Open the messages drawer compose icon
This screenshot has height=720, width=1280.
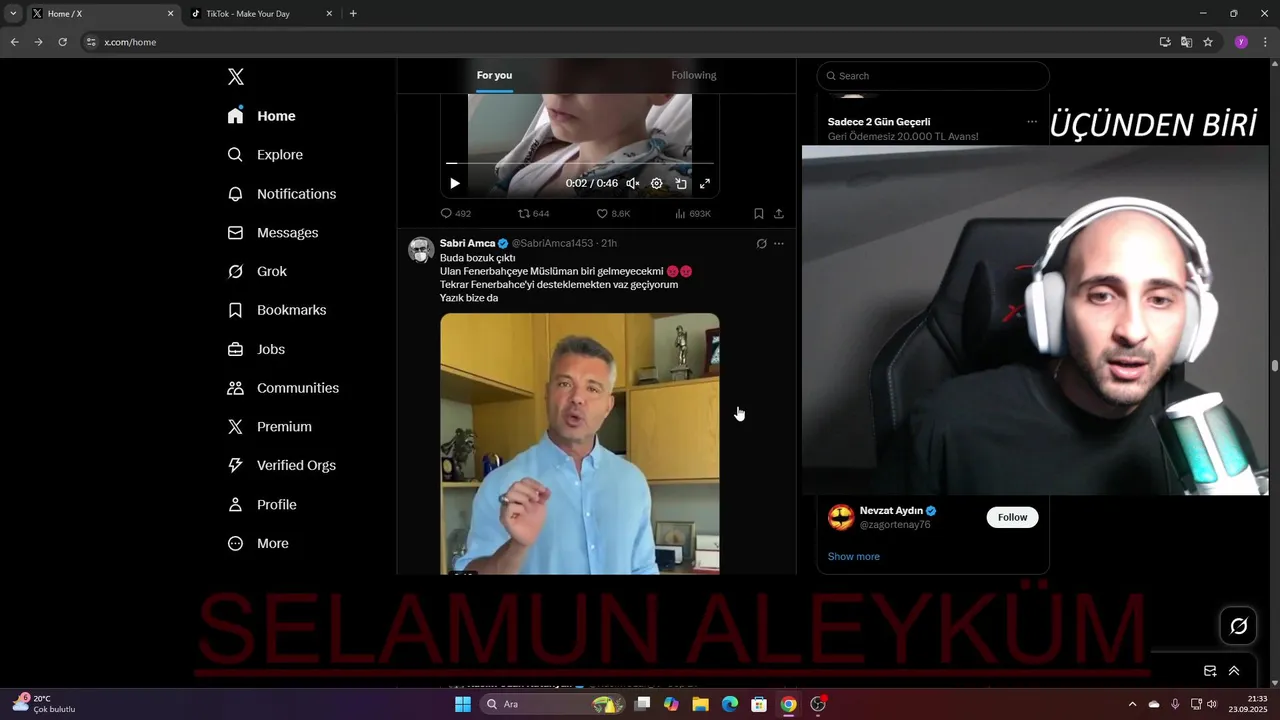click(x=1210, y=671)
